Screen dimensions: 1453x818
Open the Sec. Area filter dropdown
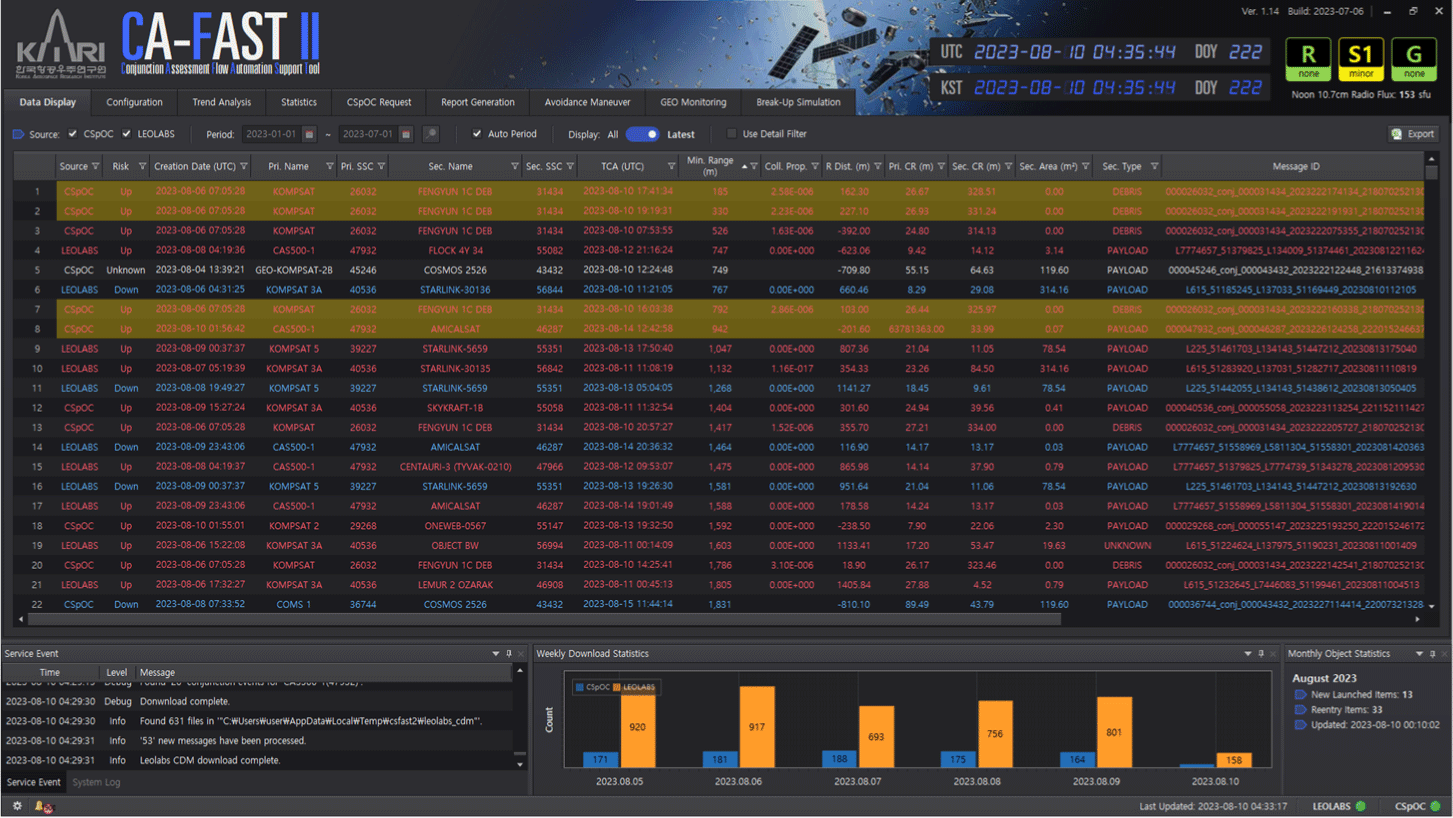[x=1085, y=167]
